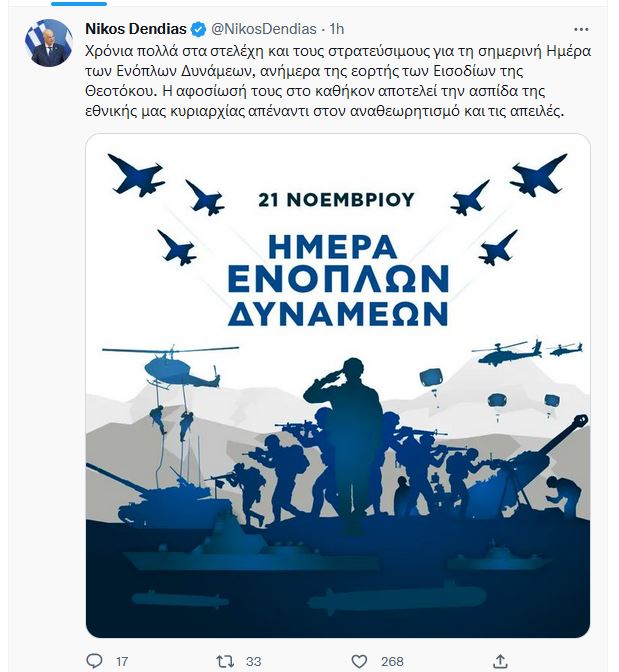Screen dimensions: 619x672
Task: Select the blue active tab indicator
Action: coord(79,3)
